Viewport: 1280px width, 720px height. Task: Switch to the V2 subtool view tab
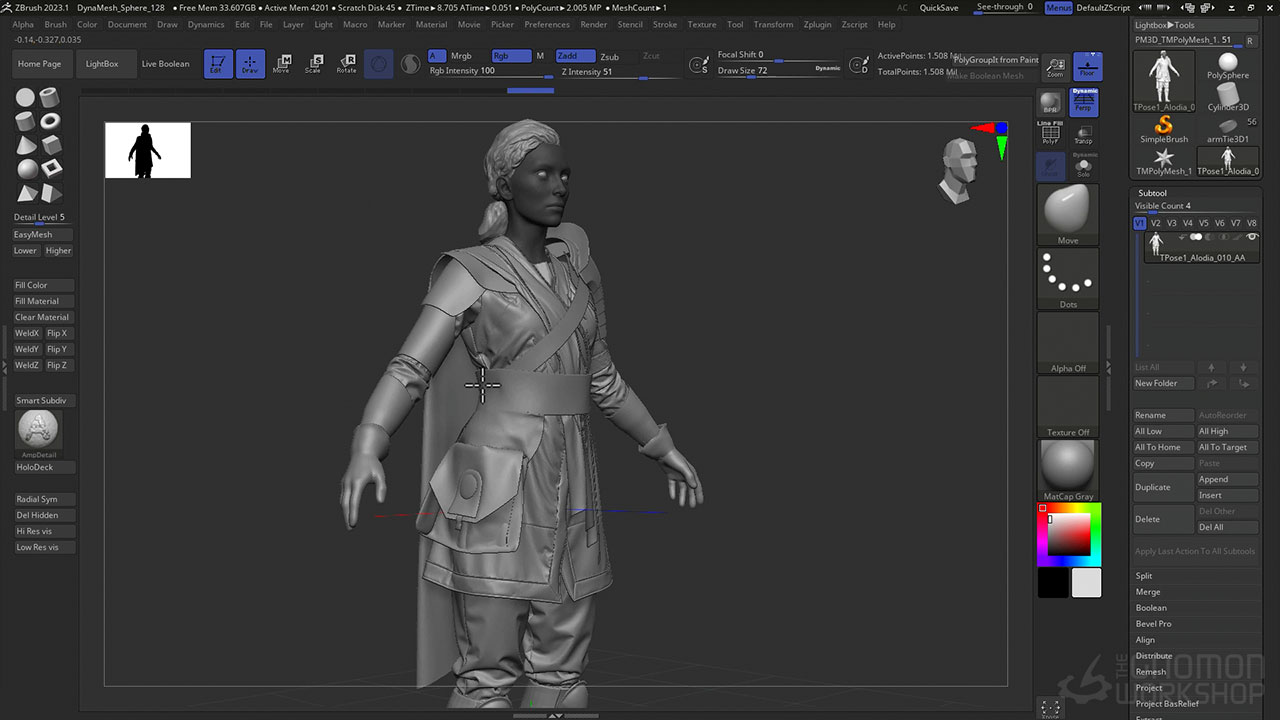(x=1155, y=223)
